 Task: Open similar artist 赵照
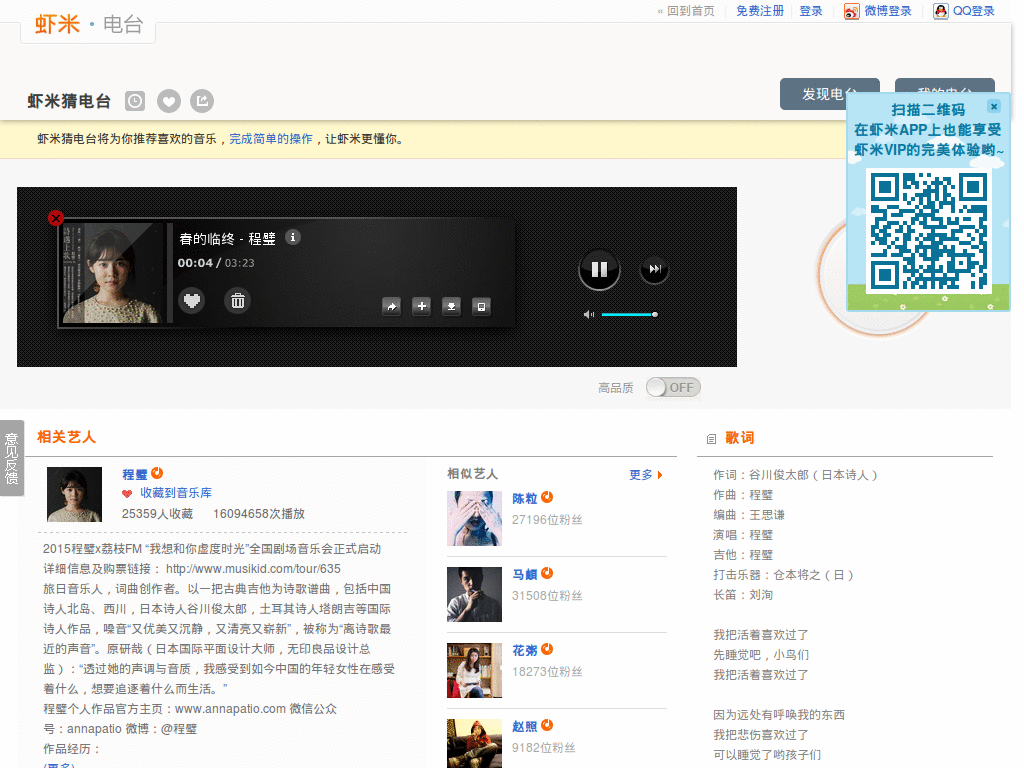(x=524, y=726)
